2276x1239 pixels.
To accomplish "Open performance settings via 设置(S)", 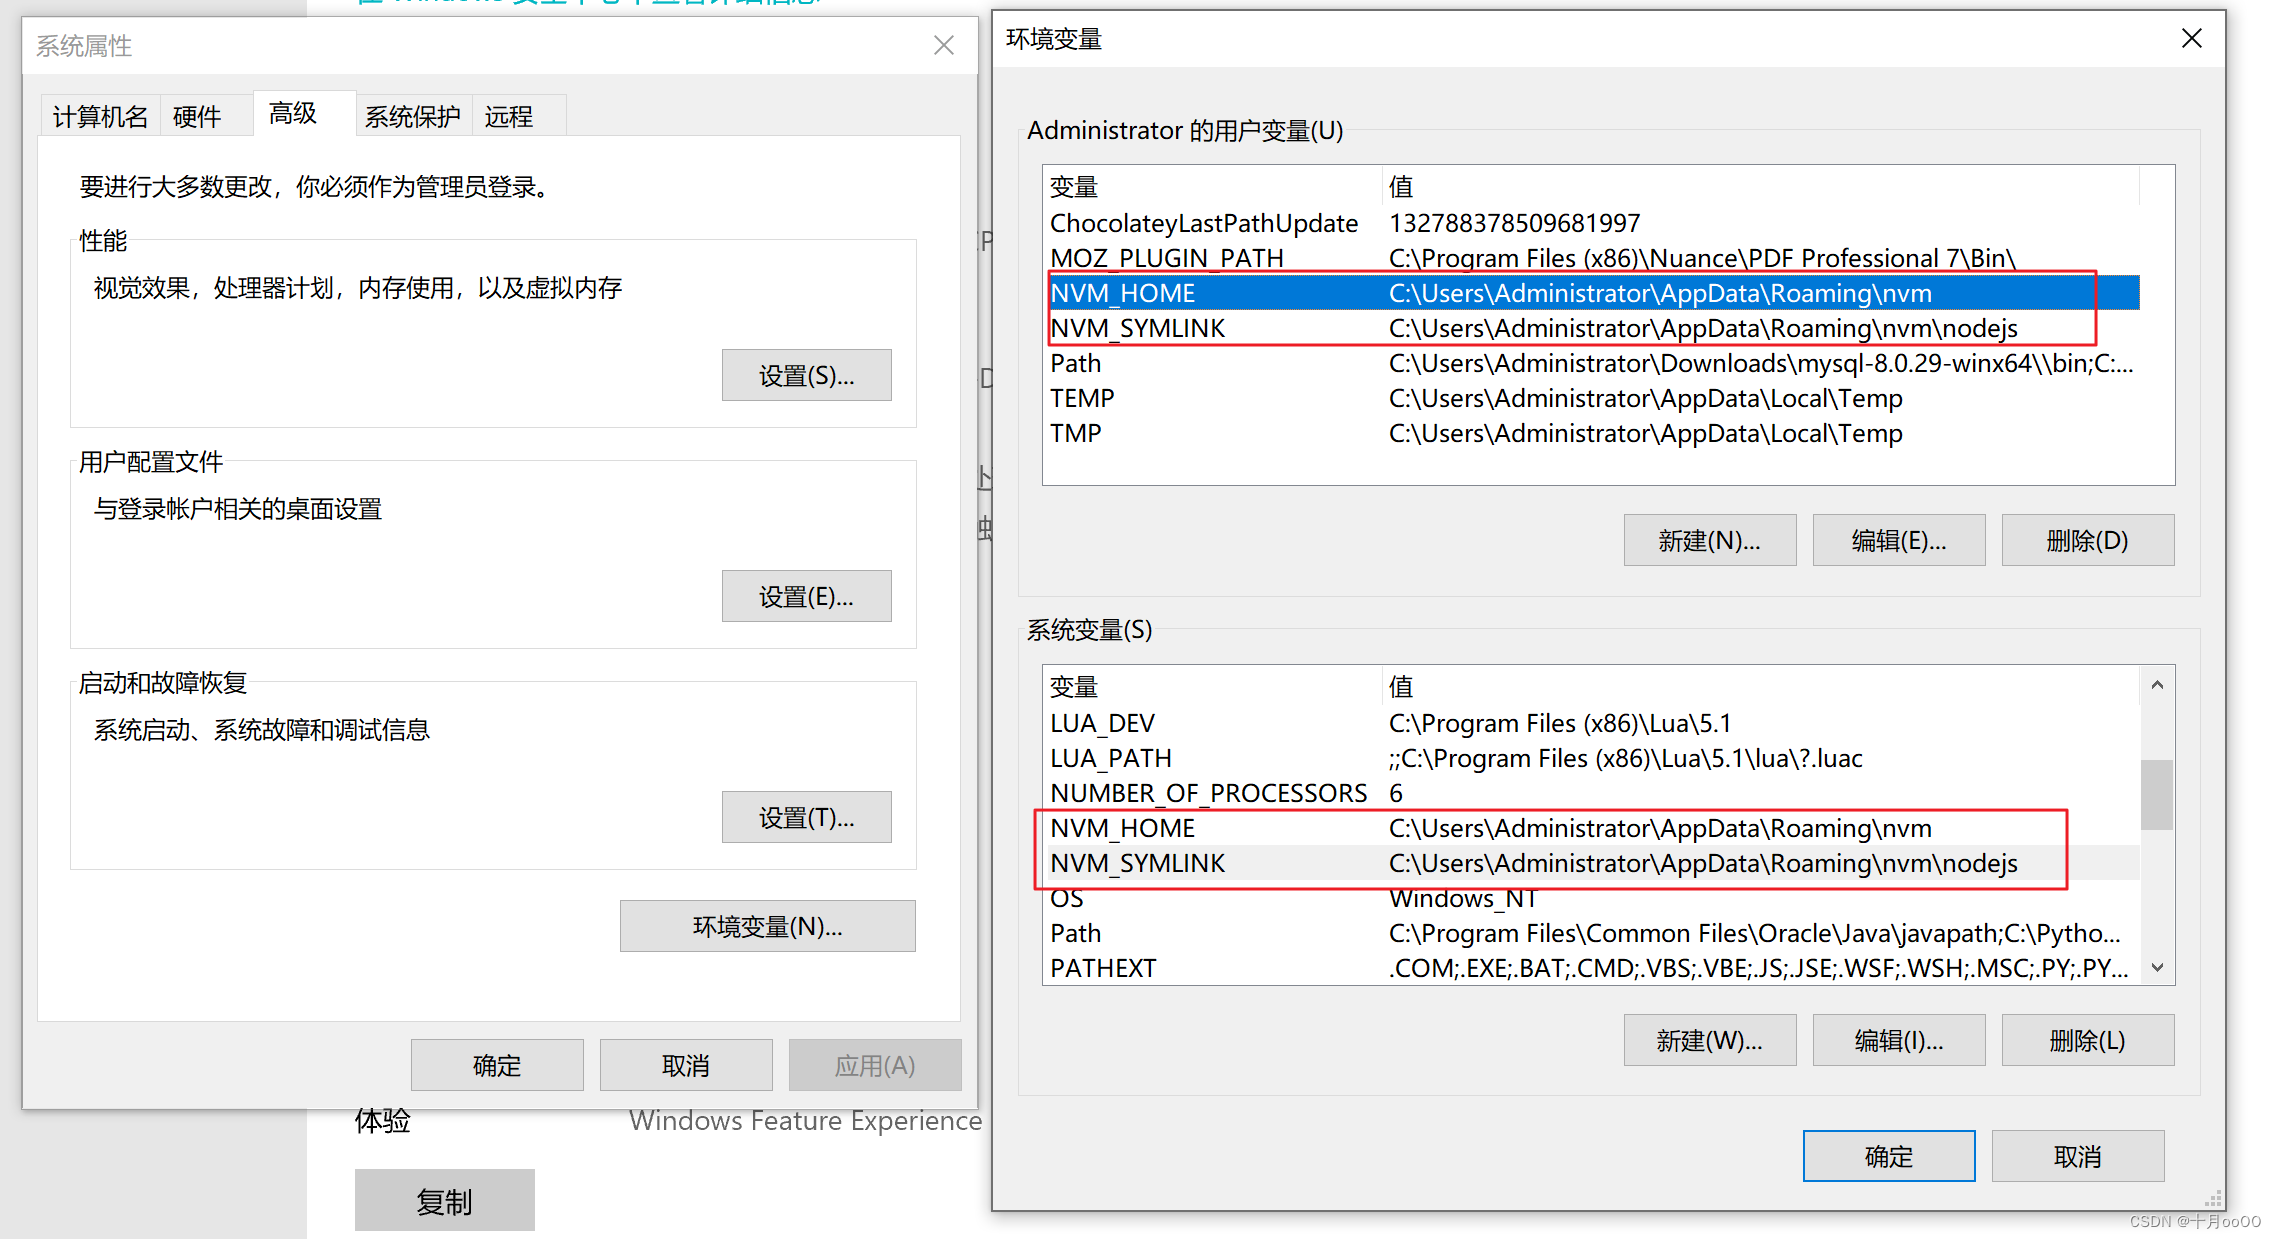I will [806, 375].
